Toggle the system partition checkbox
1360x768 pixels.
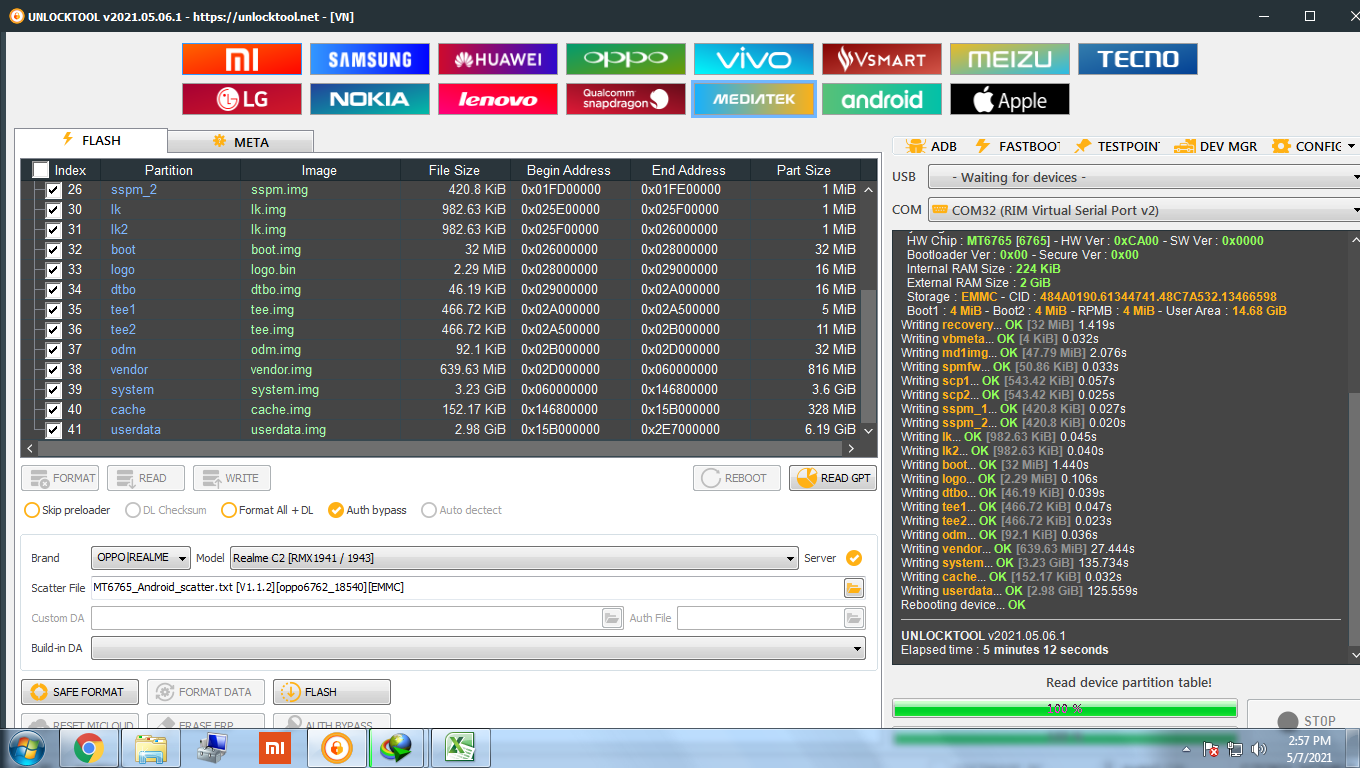(54, 390)
